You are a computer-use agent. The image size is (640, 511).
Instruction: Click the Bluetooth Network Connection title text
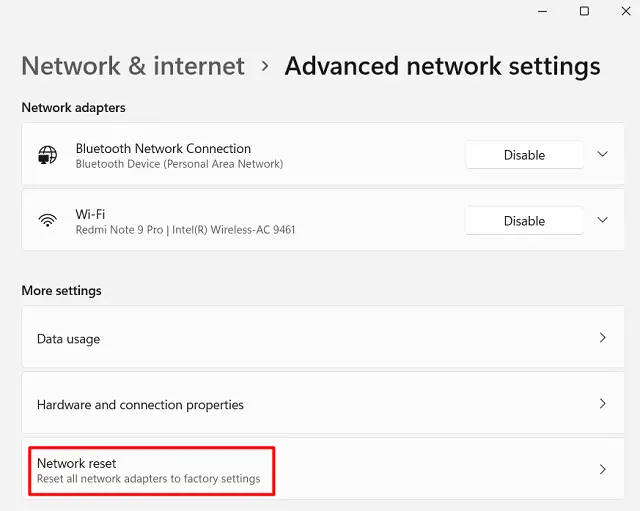click(x=163, y=149)
